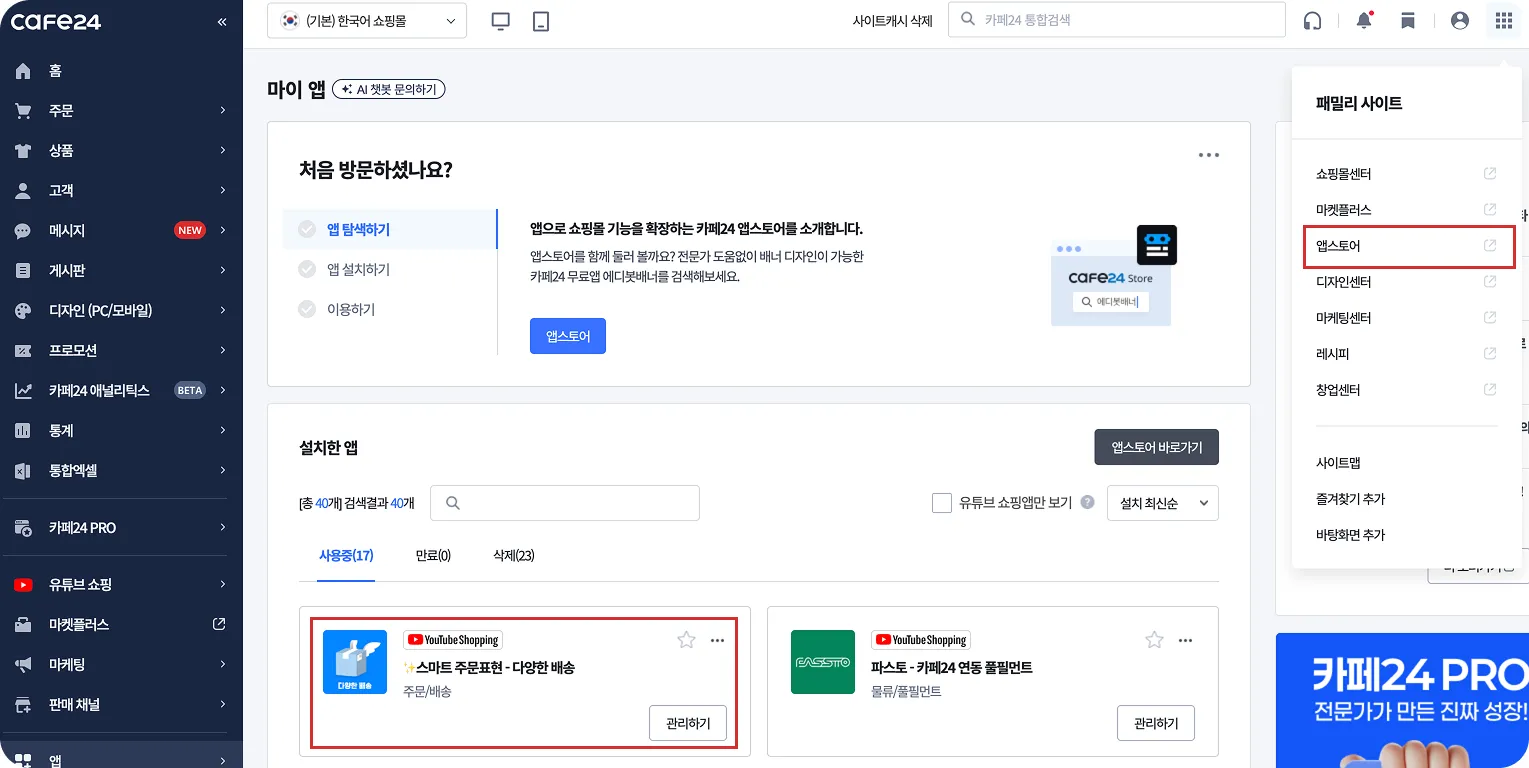This screenshot has width=1529, height=768.
Task: Click the Excel icon for 통합엑셀
Action: pyautogui.click(x=23, y=471)
